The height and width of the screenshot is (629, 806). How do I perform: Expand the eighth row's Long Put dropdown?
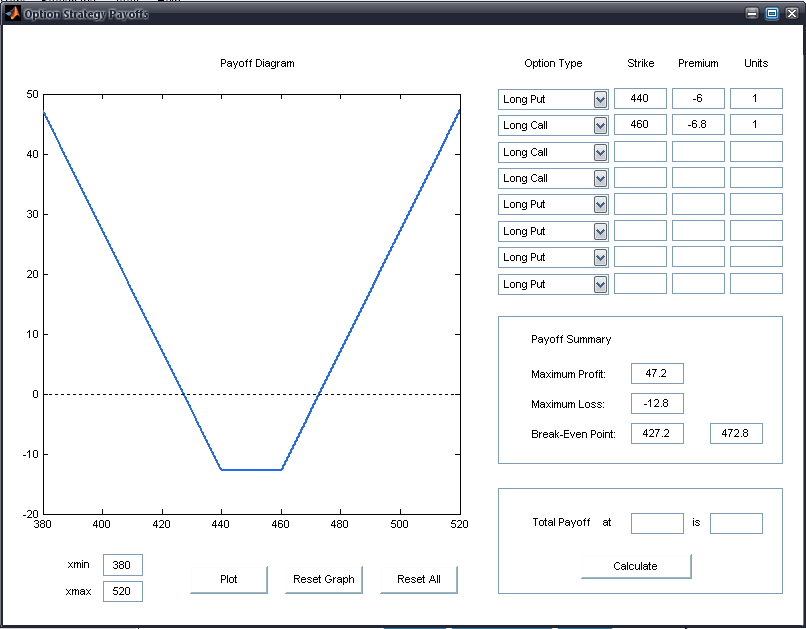point(553,284)
